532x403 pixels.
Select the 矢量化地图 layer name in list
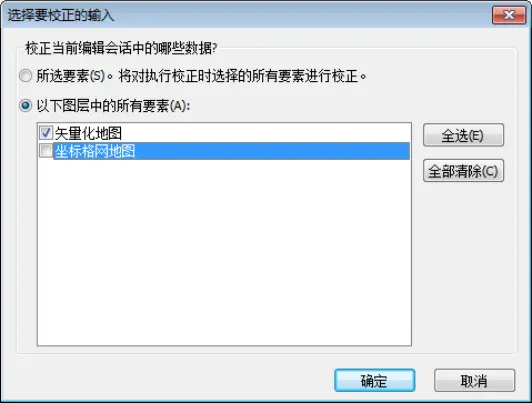88,133
